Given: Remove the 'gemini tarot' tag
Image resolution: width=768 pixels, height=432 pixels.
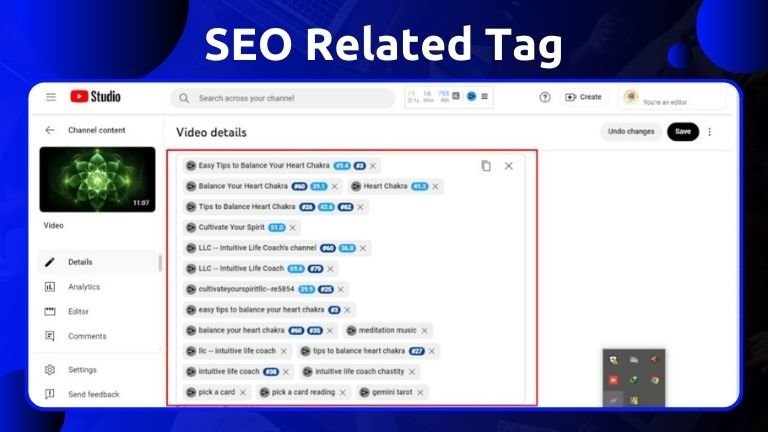Looking at the screenshot, I should (421, 392).
